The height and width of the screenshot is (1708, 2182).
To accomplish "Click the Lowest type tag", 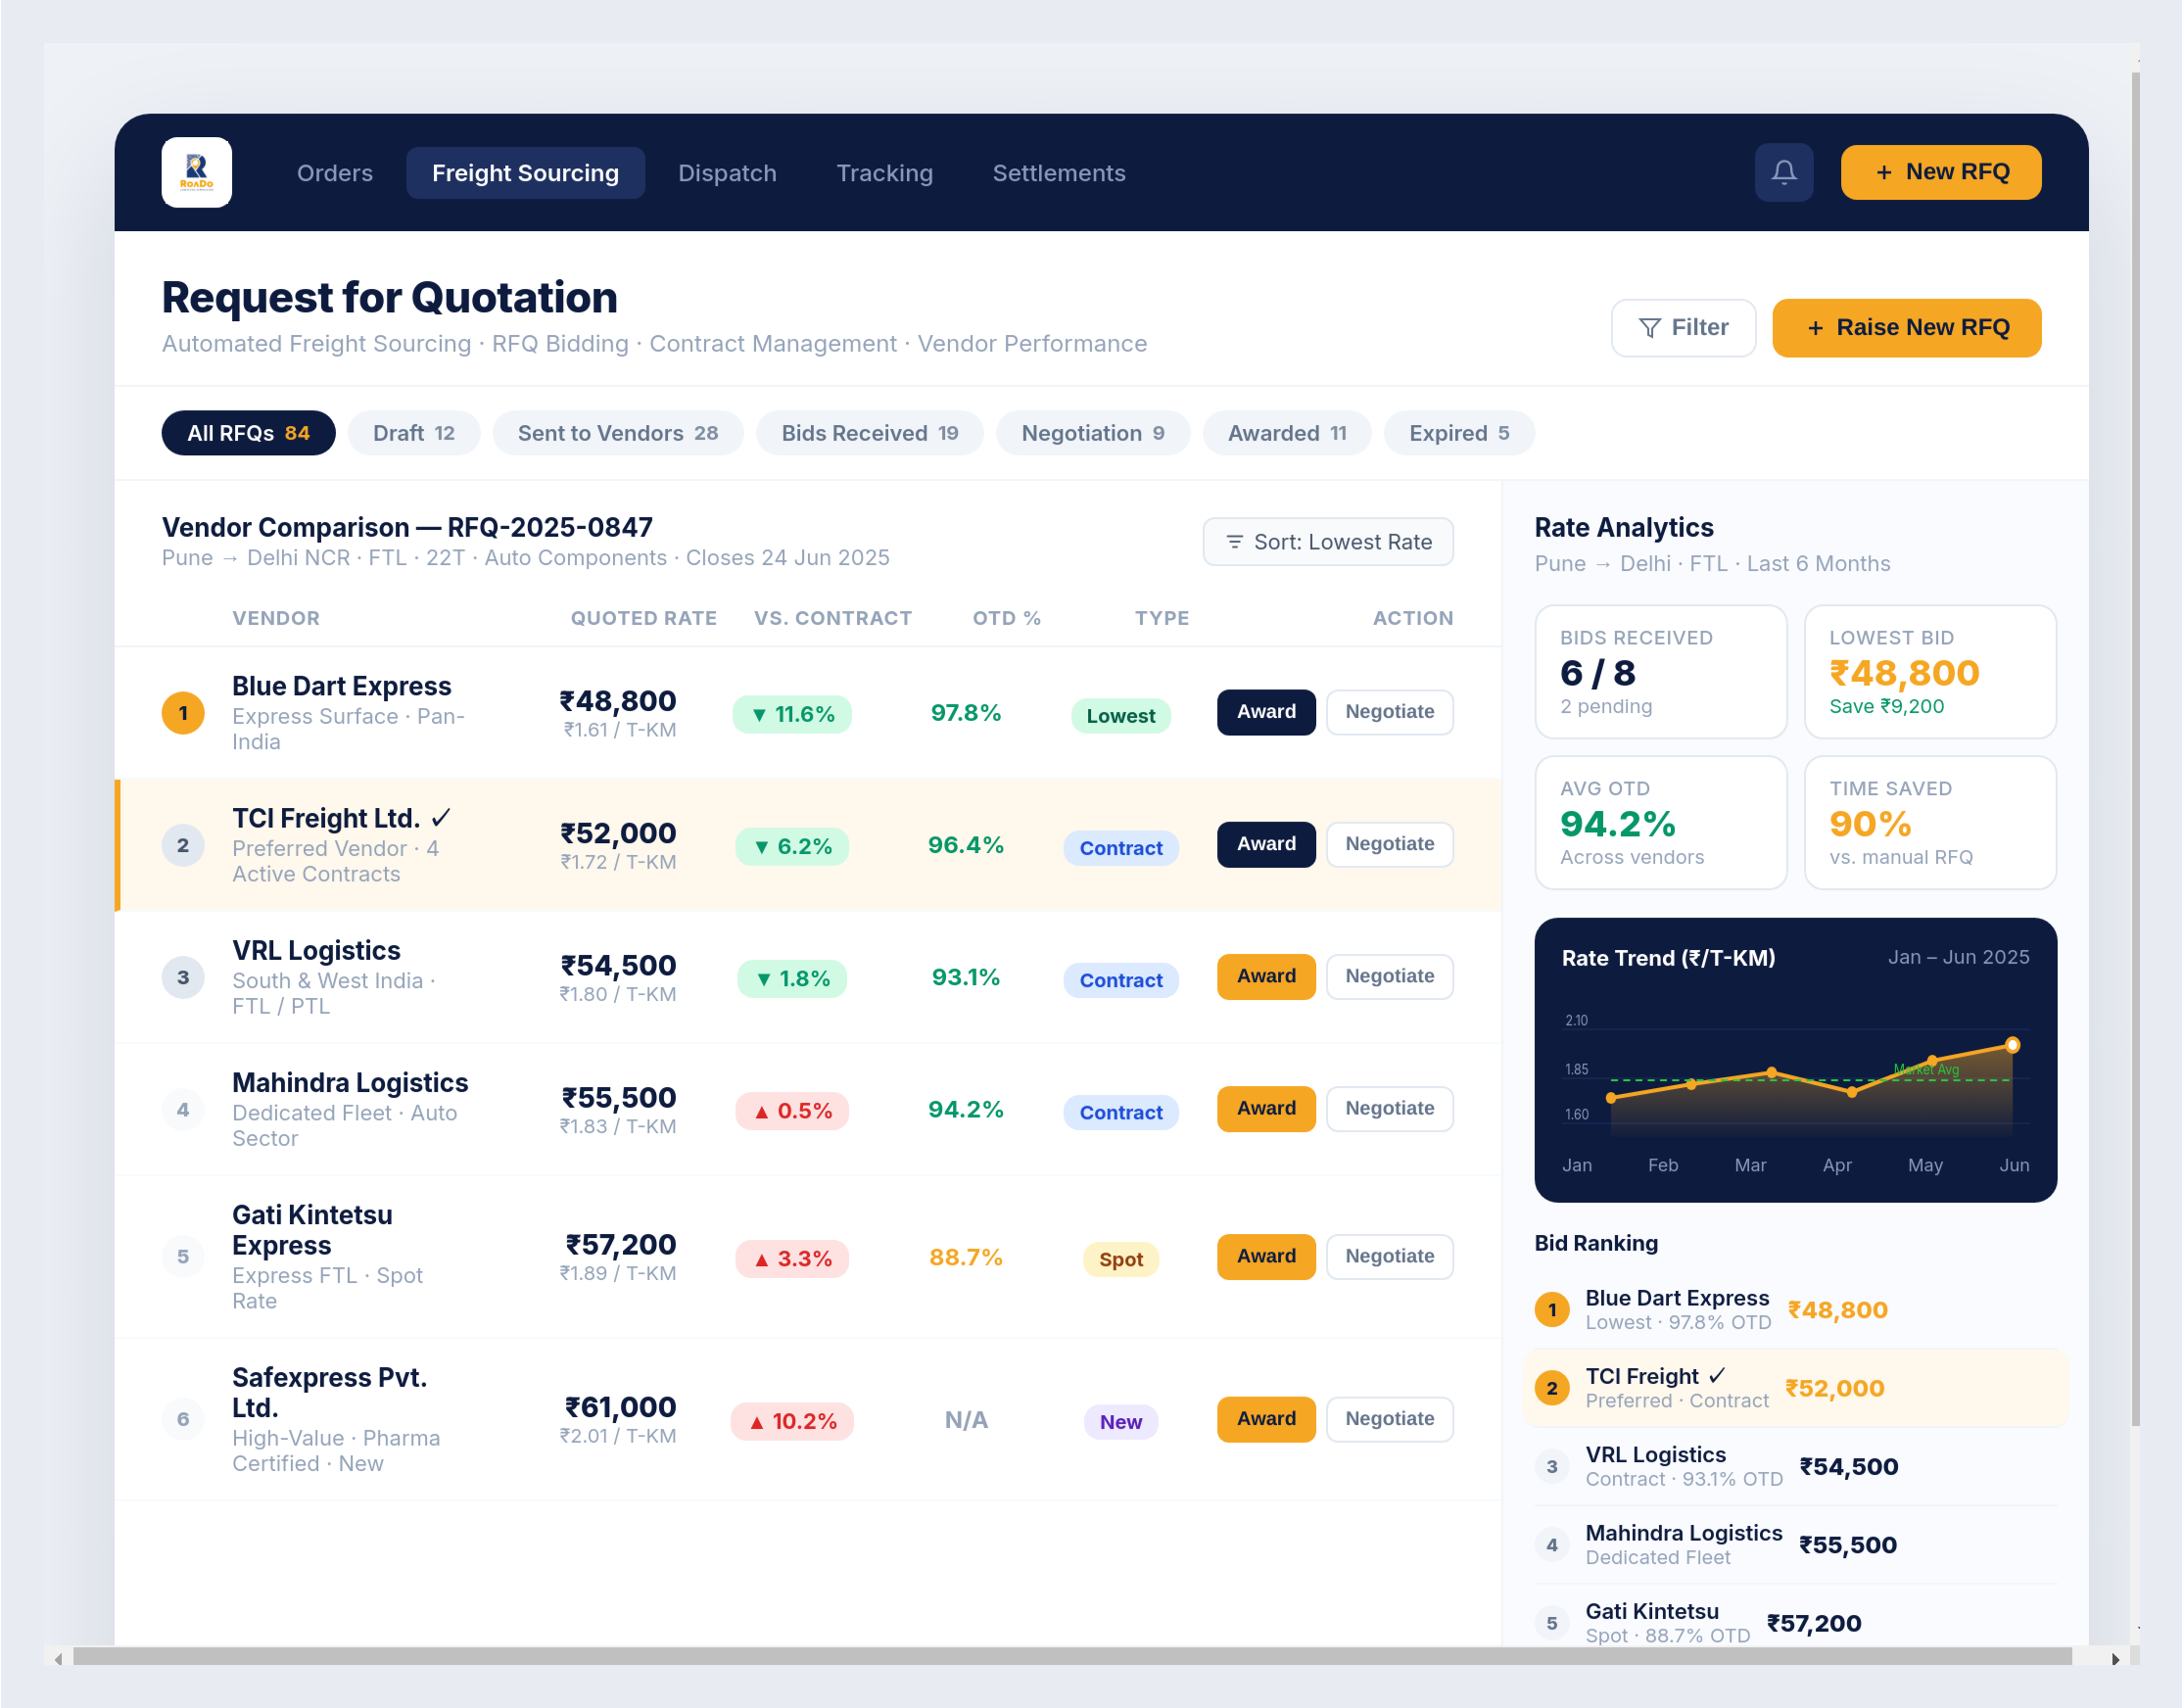I will pos(1120,715).
